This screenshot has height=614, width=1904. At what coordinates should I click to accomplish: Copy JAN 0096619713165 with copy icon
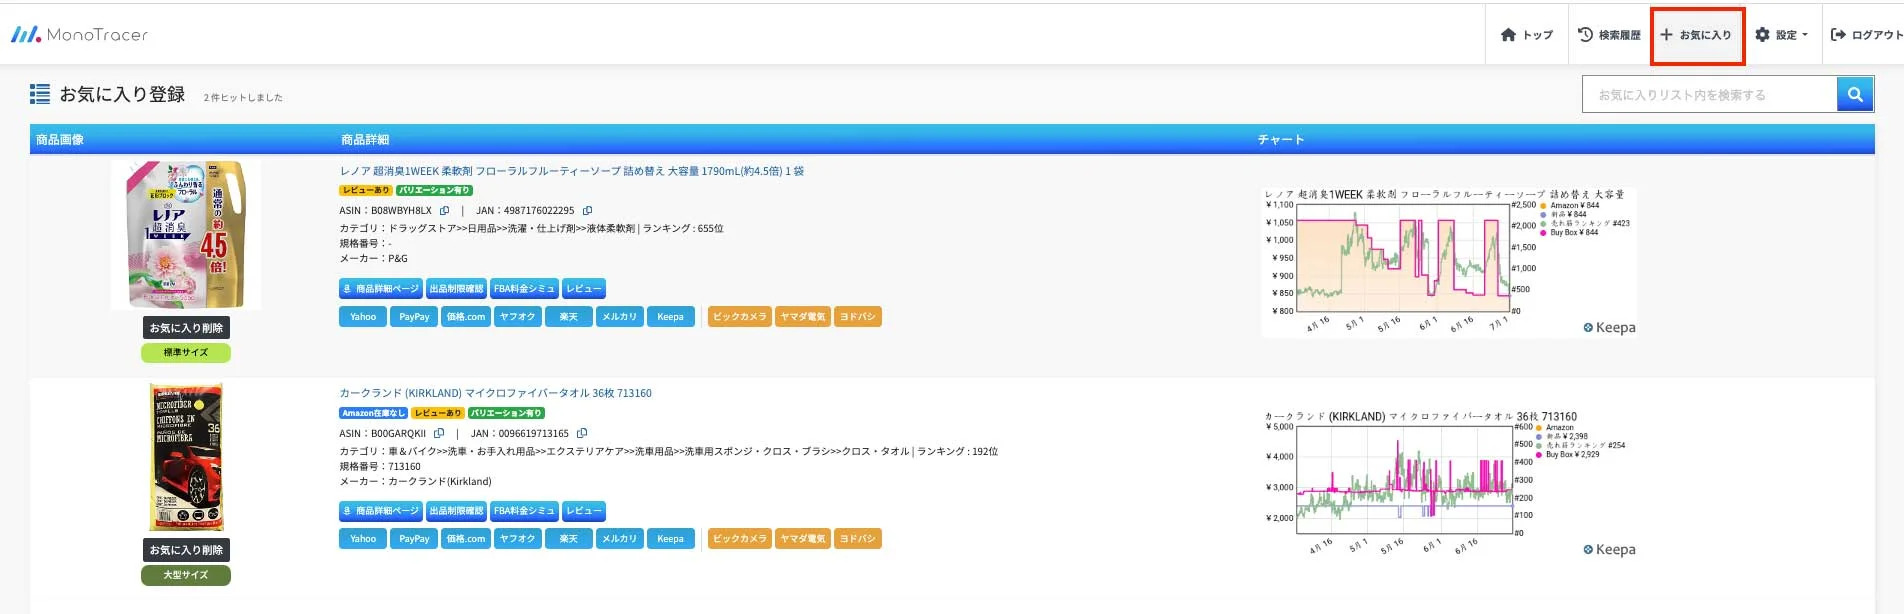pos(582,433)
